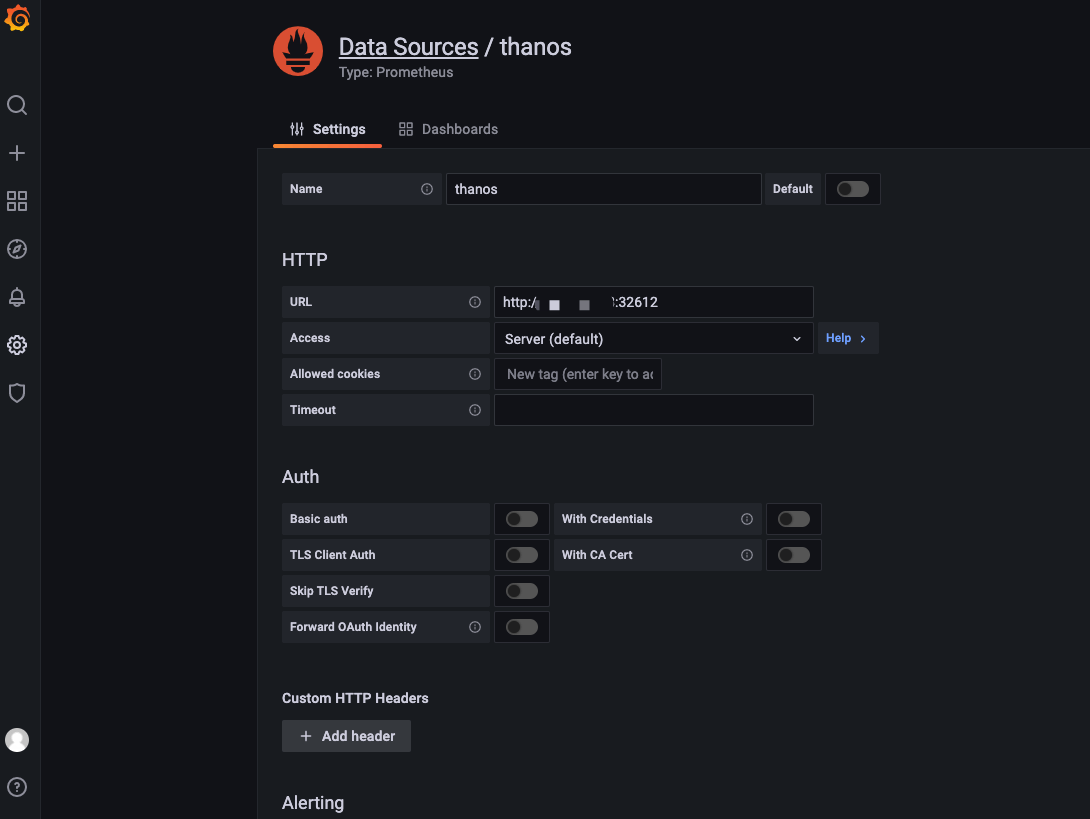
Task: Toggle the Default data source switch
Action: [x=853, y=189]
